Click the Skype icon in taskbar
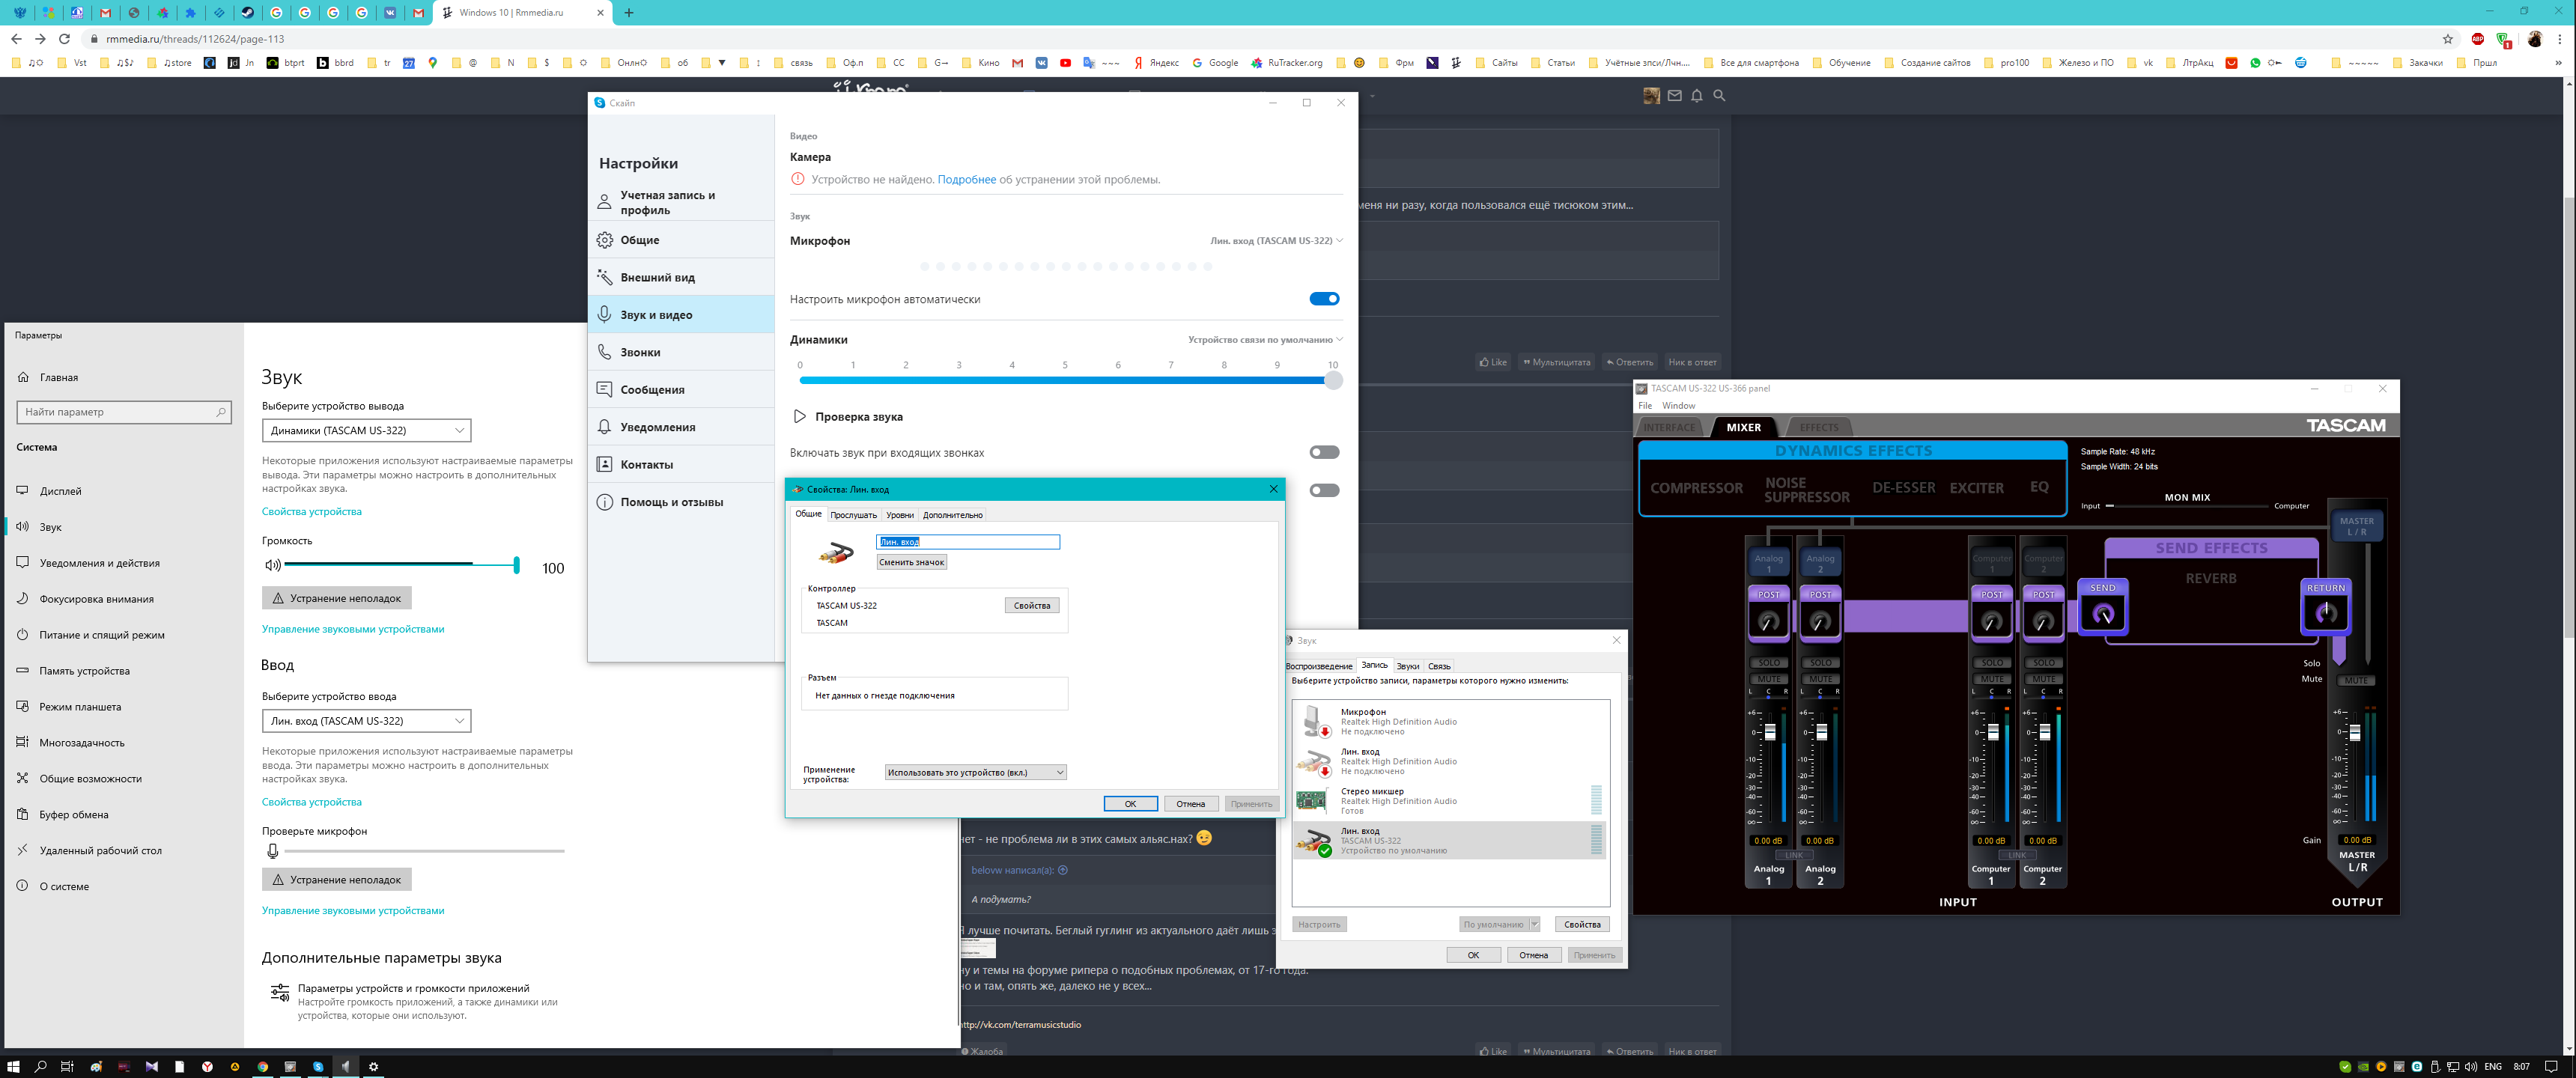 [x=318, y=1067]
